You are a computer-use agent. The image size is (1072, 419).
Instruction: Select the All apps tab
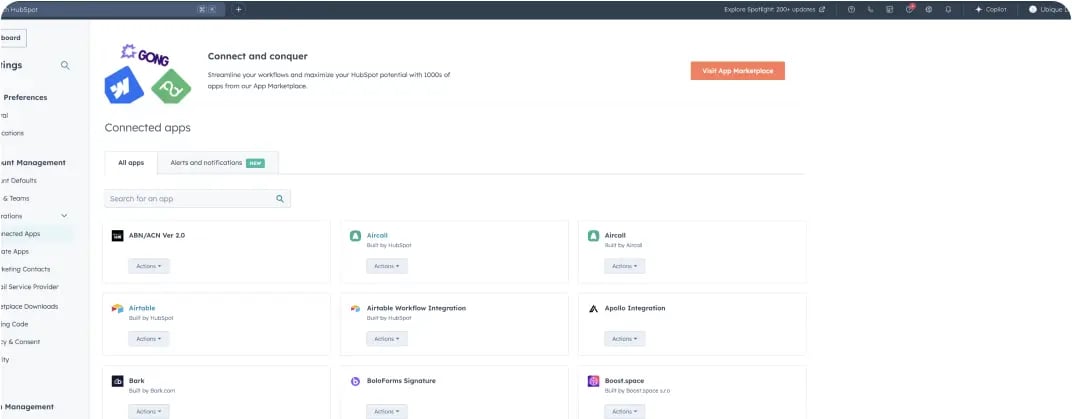(x=131, y=162)
